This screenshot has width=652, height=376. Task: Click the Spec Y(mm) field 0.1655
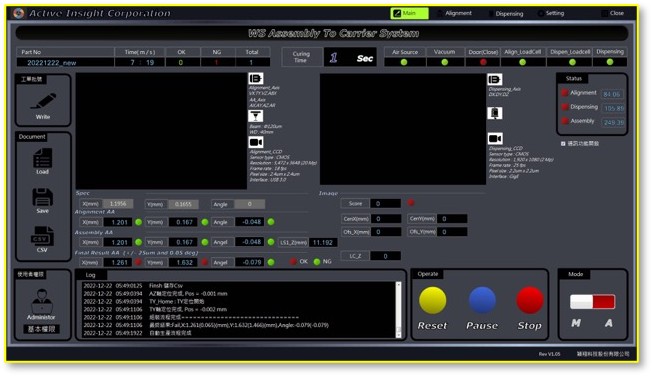[183, 204]
